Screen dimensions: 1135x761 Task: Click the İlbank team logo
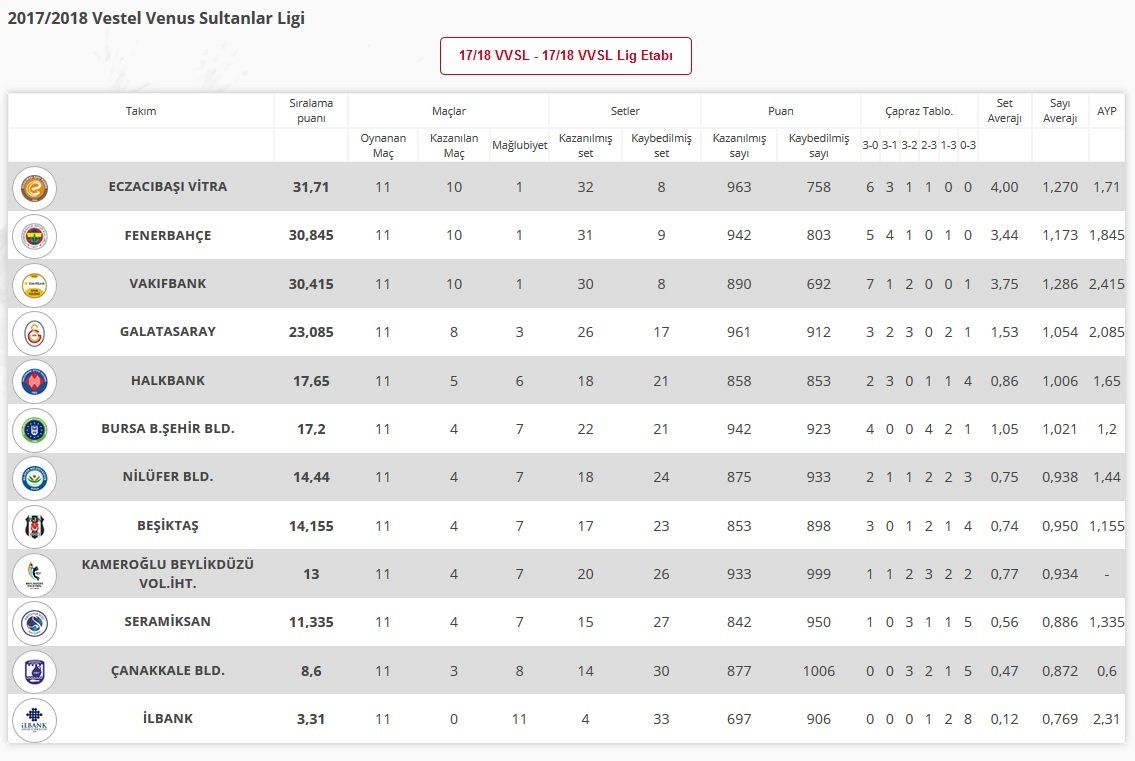34,720
